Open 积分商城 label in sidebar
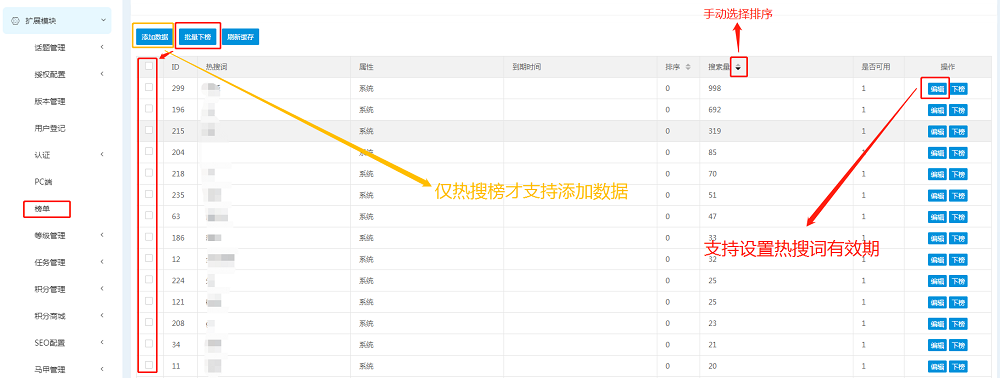This screenshot has width=1000, height=378. [50, 316]
